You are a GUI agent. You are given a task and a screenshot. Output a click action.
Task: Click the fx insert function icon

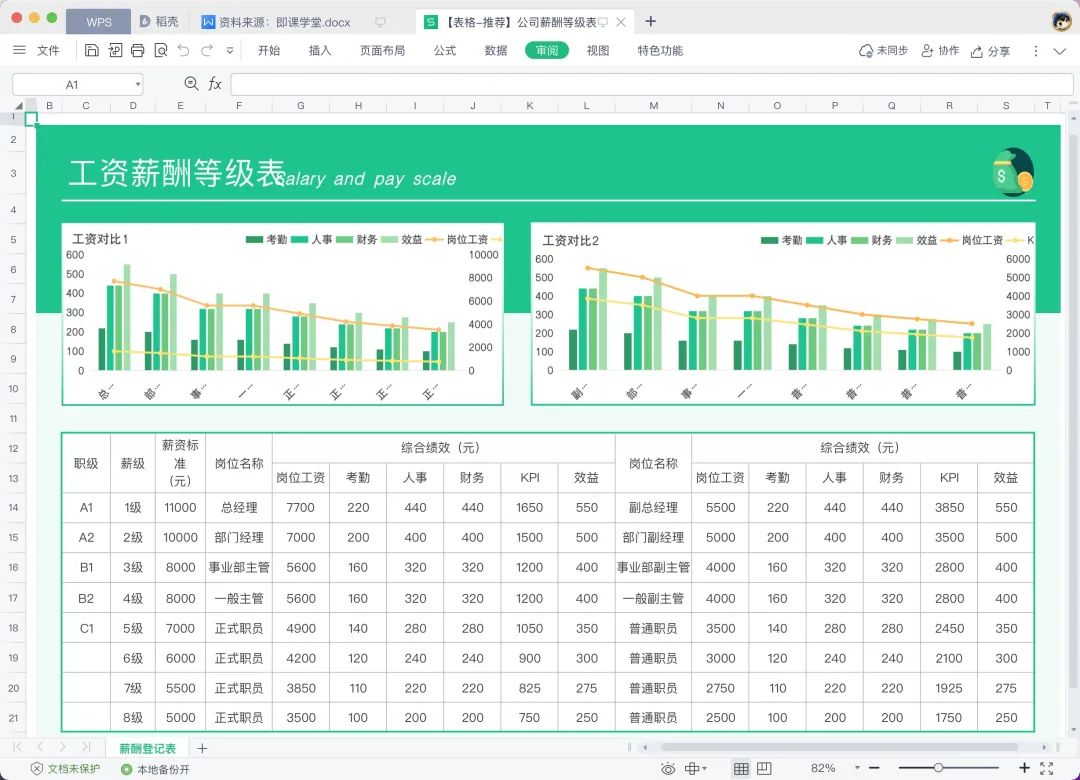[x=215, y=84]
